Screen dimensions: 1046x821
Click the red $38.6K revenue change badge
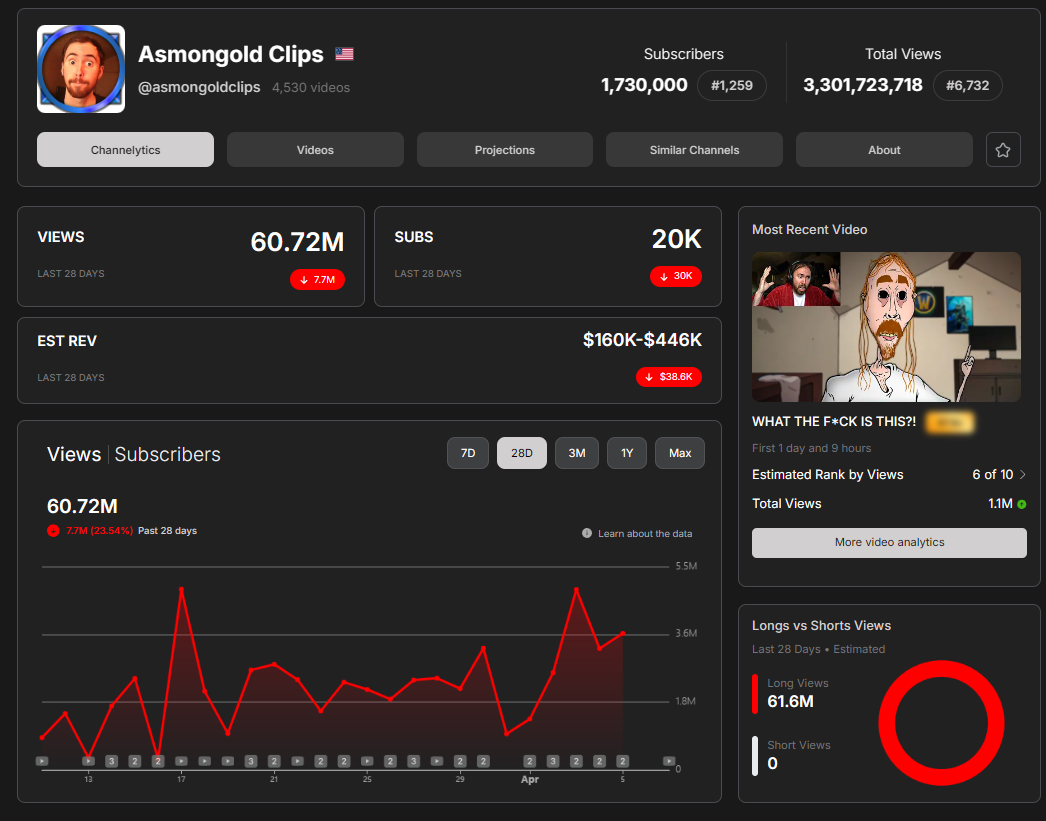point(668,377)
